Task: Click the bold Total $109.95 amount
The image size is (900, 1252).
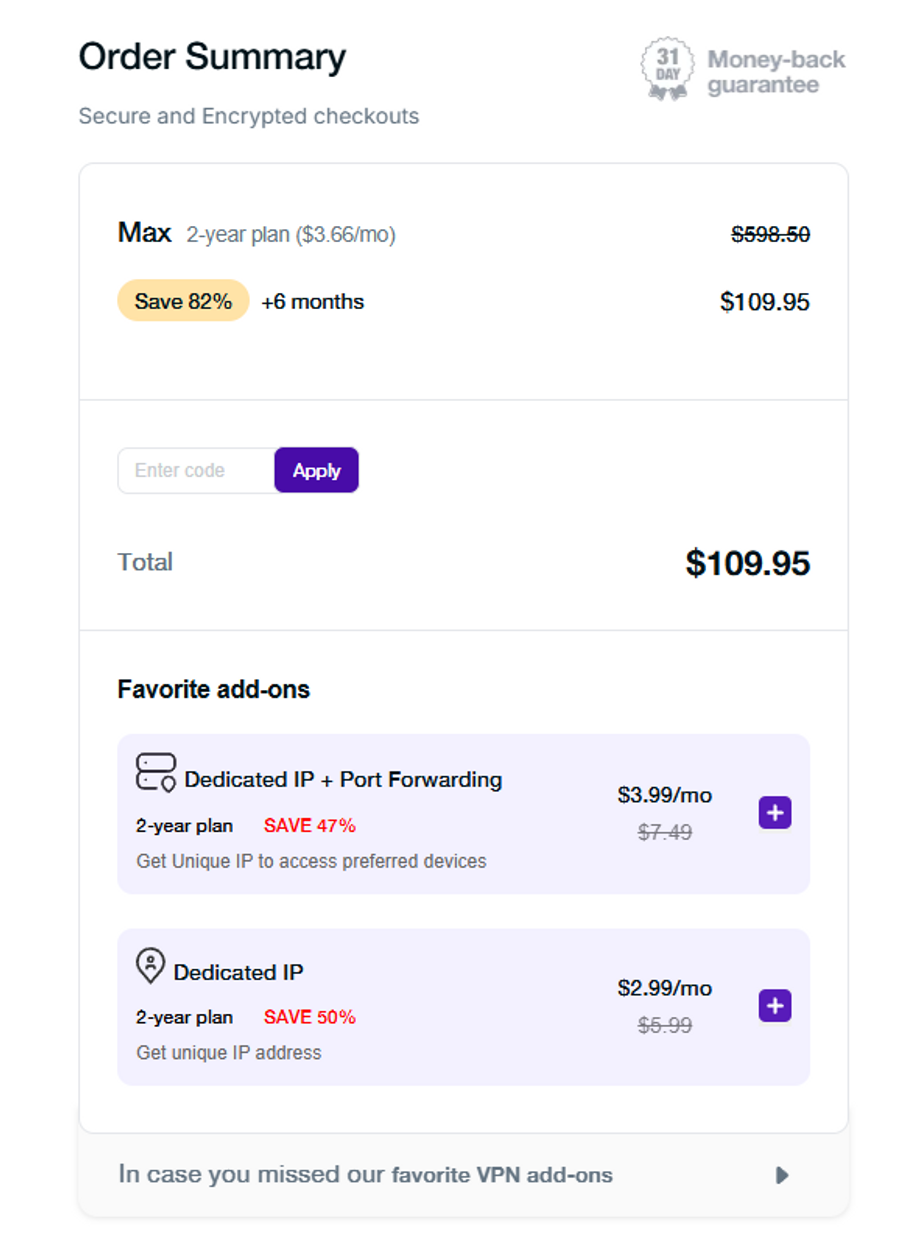Action: (747, 563)
